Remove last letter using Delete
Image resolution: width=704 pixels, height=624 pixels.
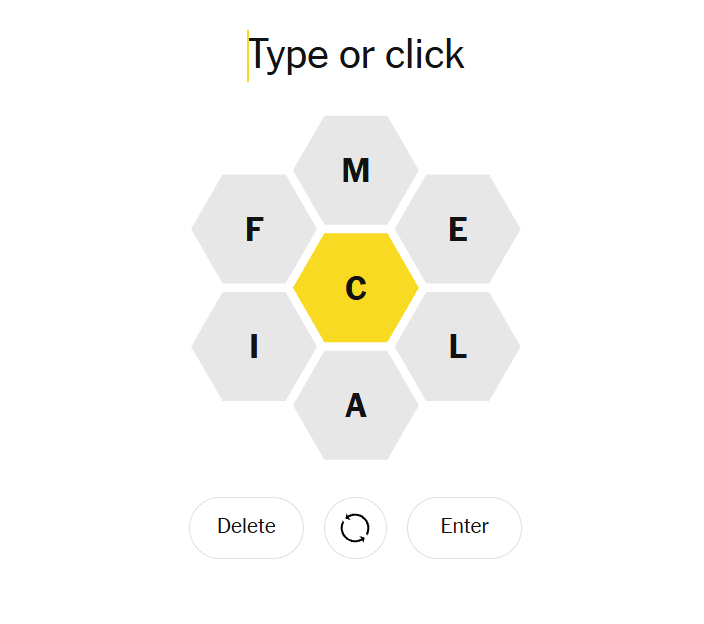(246, 527)
